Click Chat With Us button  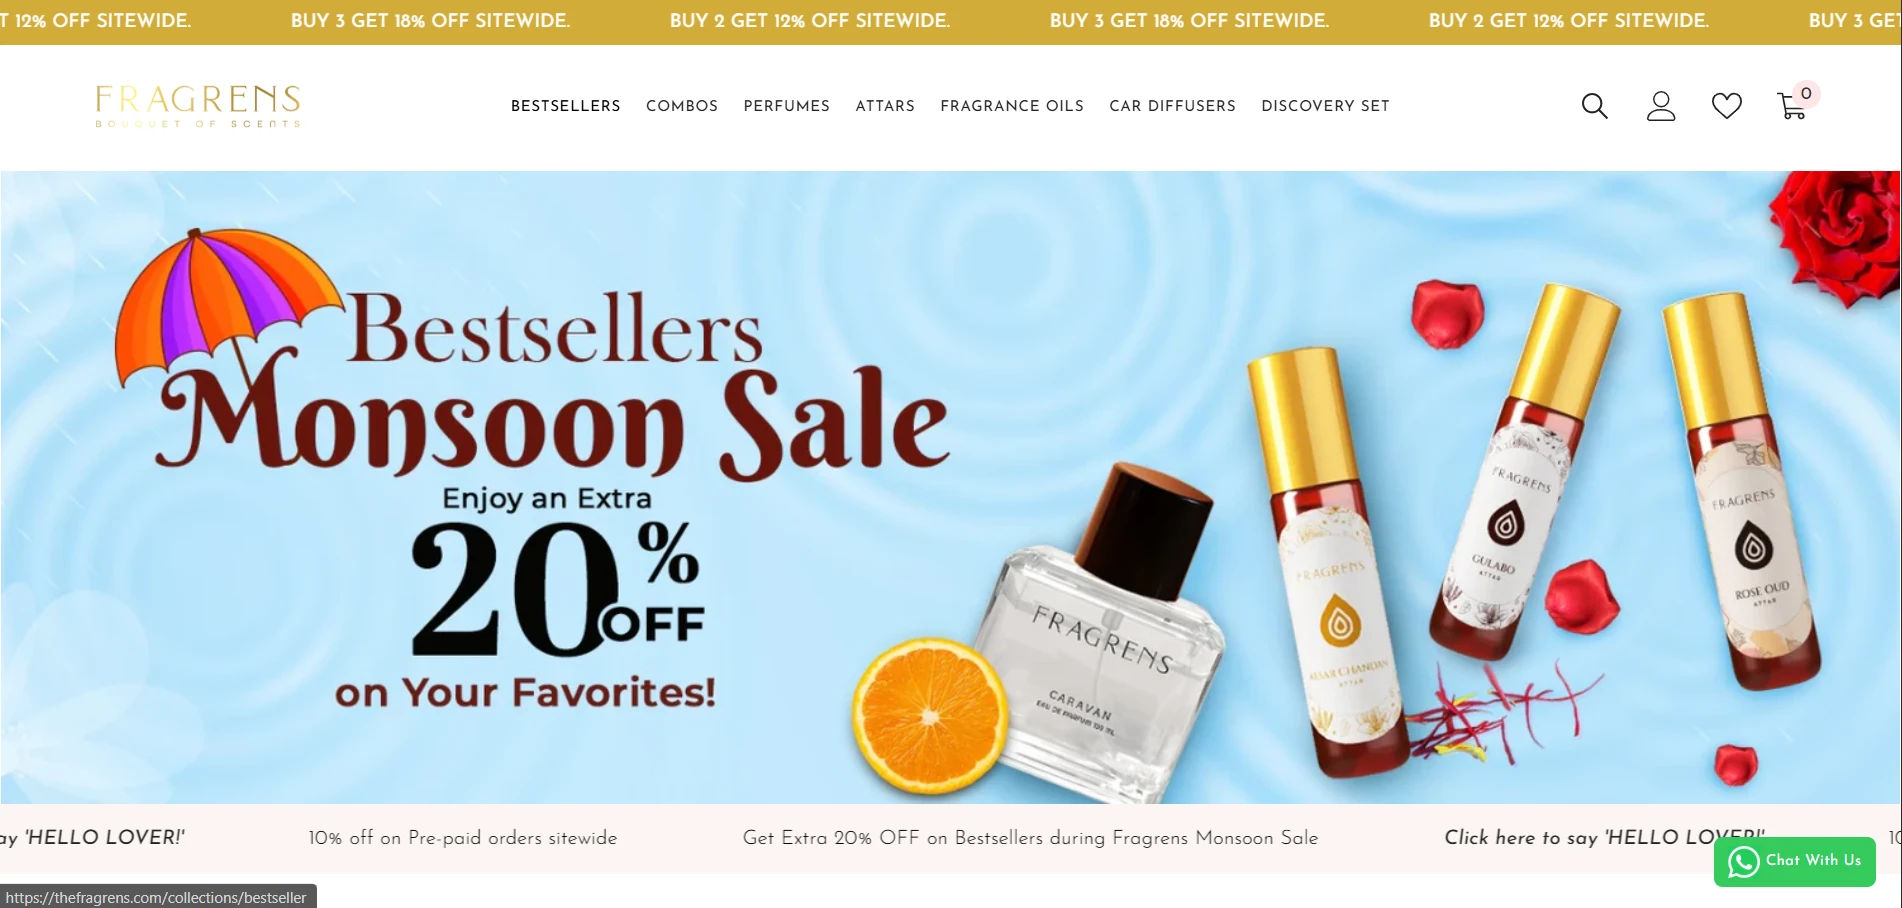coord(1795,861)
